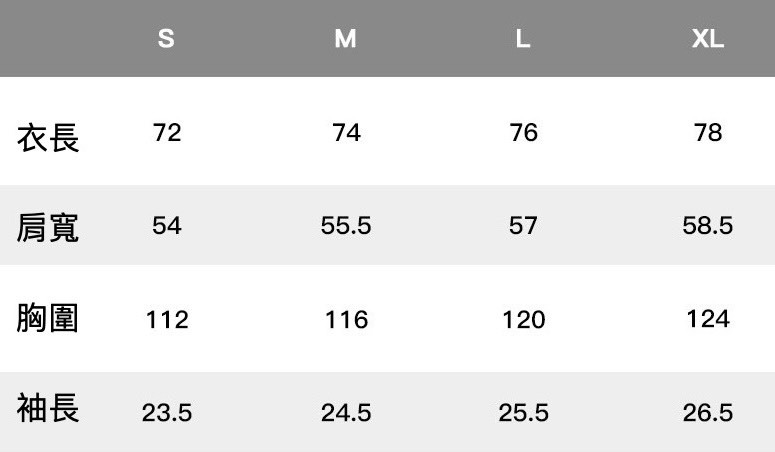
Task: Click the 胸圍 row label
Action: point(48,319)
